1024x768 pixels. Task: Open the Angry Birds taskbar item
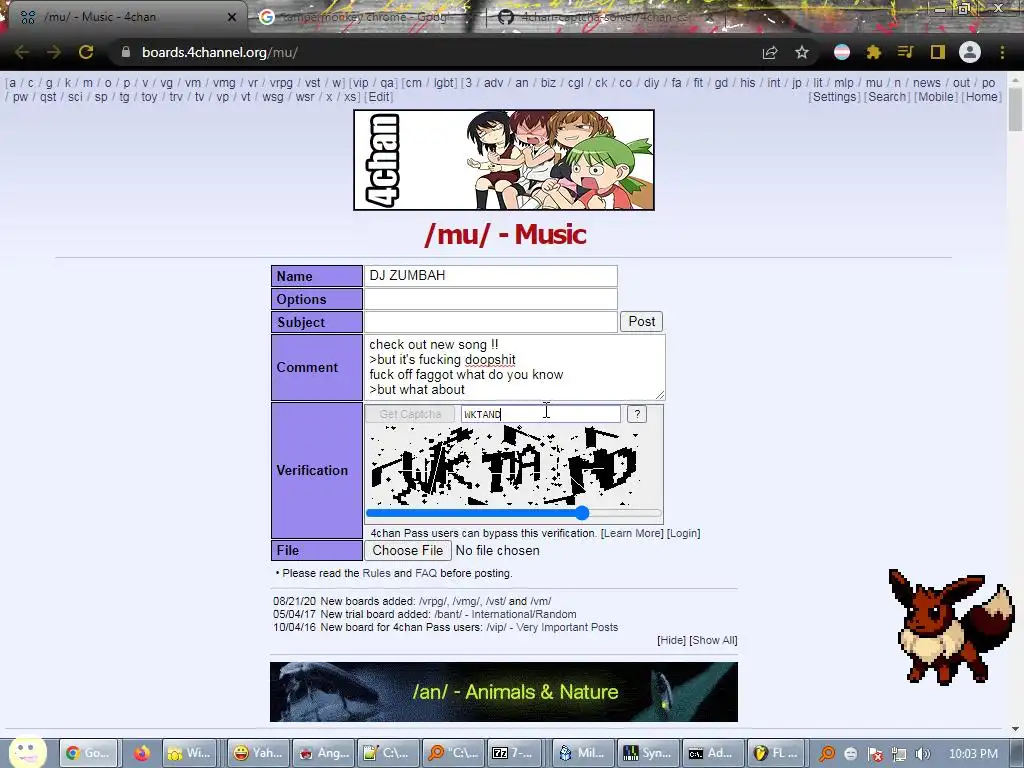tap(323, 753)
